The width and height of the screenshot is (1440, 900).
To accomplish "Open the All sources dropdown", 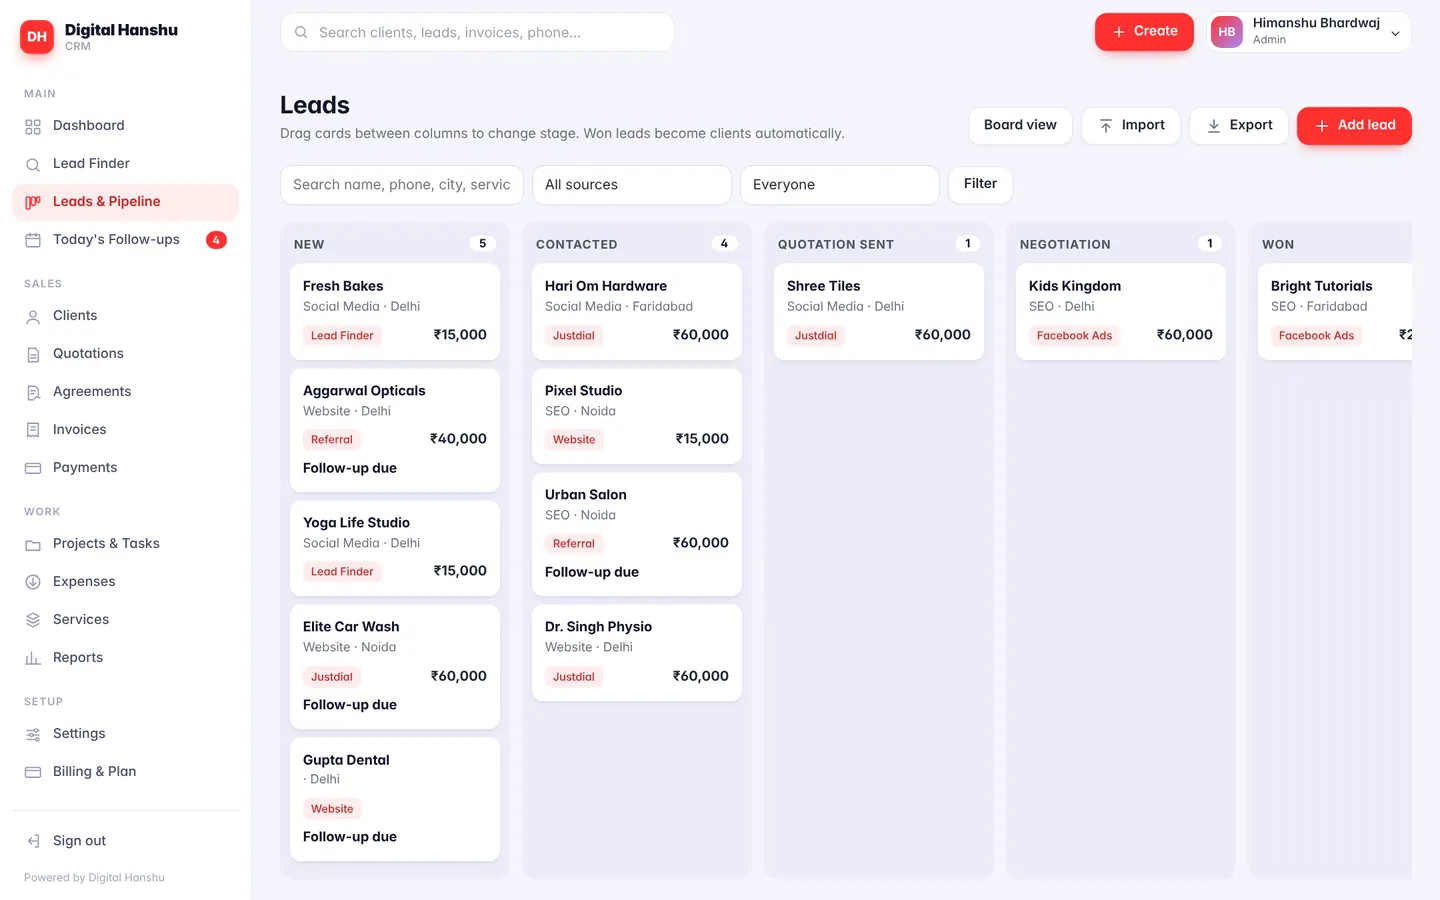I will coord(632,185).
